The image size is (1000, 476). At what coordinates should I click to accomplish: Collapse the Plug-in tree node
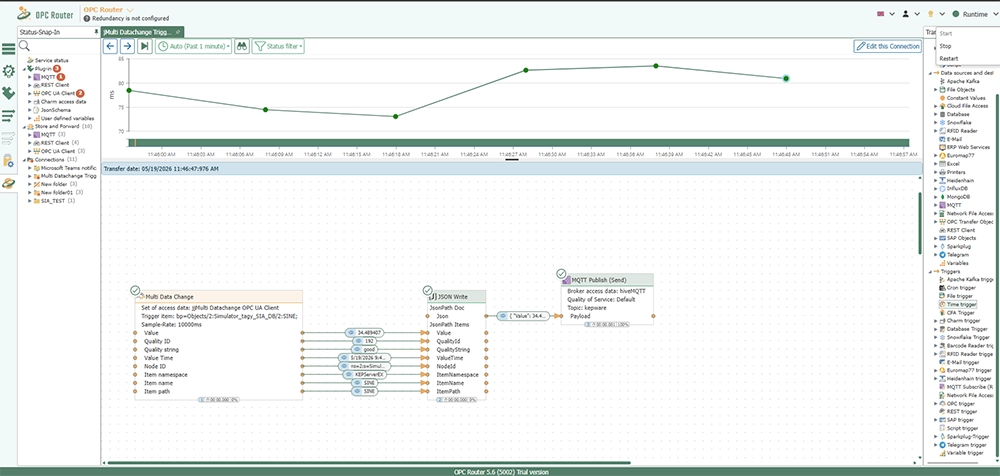coord(23,68)
